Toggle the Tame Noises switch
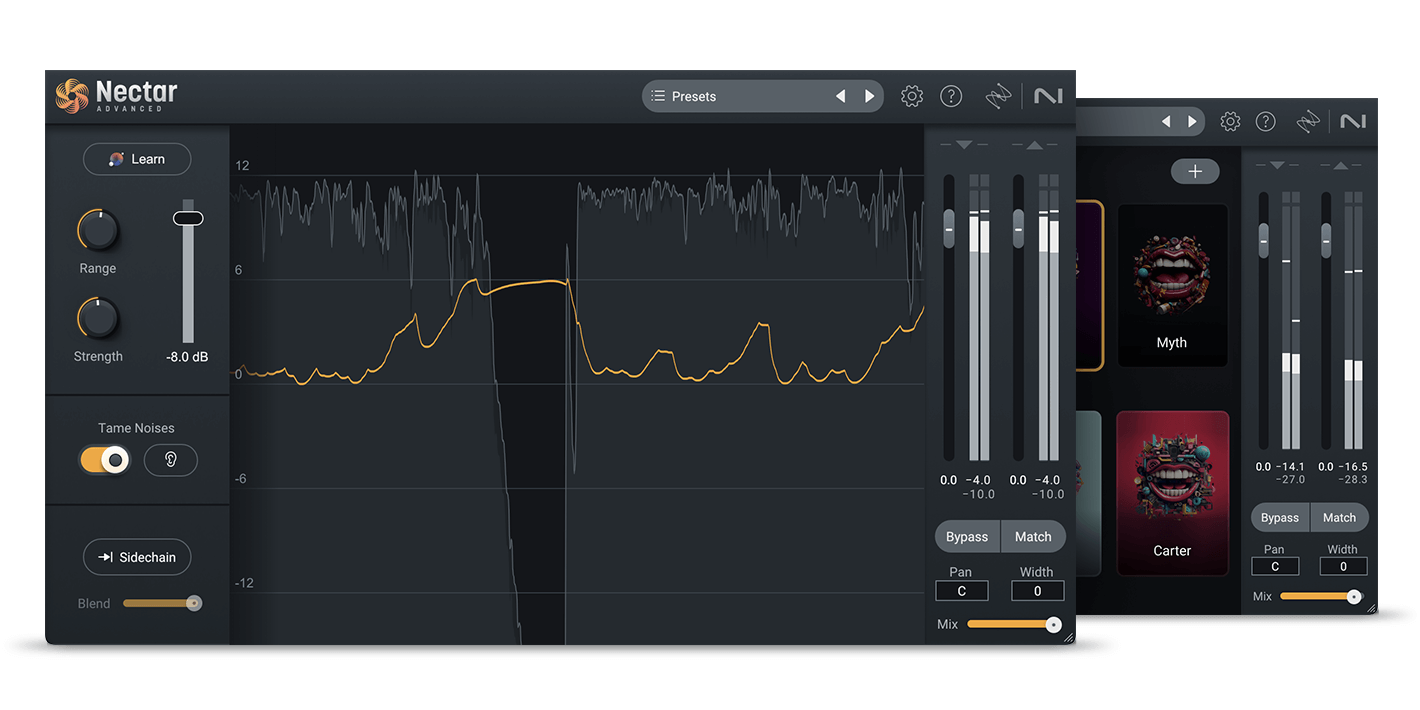Viewport: 1420px width, 710px height. pyautogui.click(x=105, y=460)
